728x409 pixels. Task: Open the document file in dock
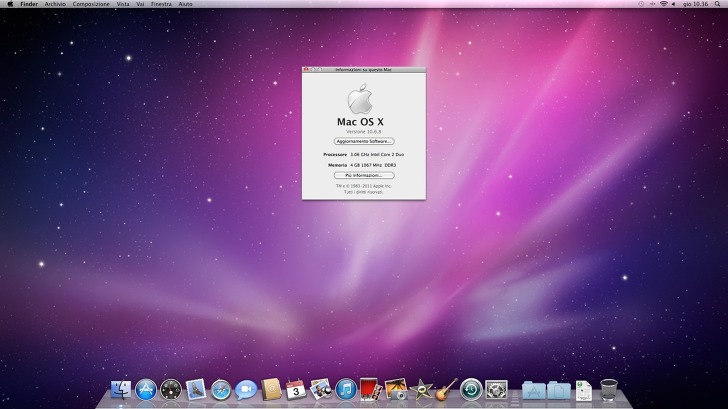coord(584,390)
